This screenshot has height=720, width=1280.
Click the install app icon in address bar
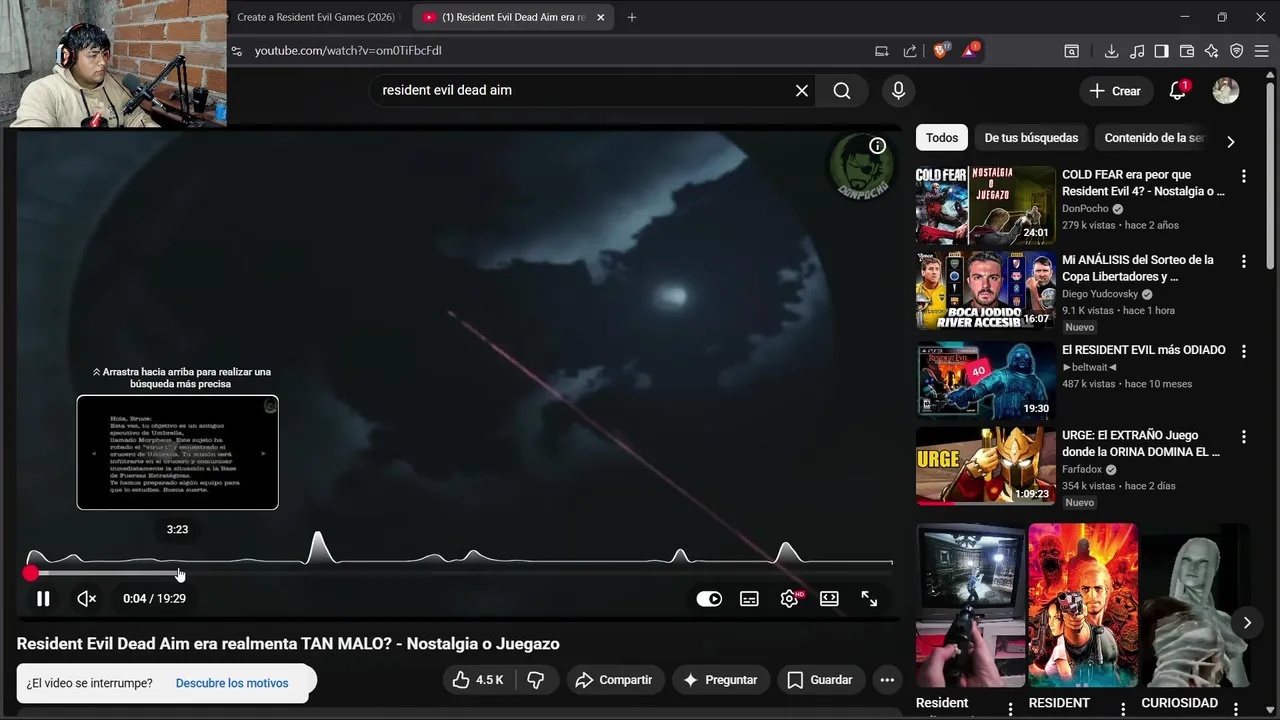coord(881,51)
